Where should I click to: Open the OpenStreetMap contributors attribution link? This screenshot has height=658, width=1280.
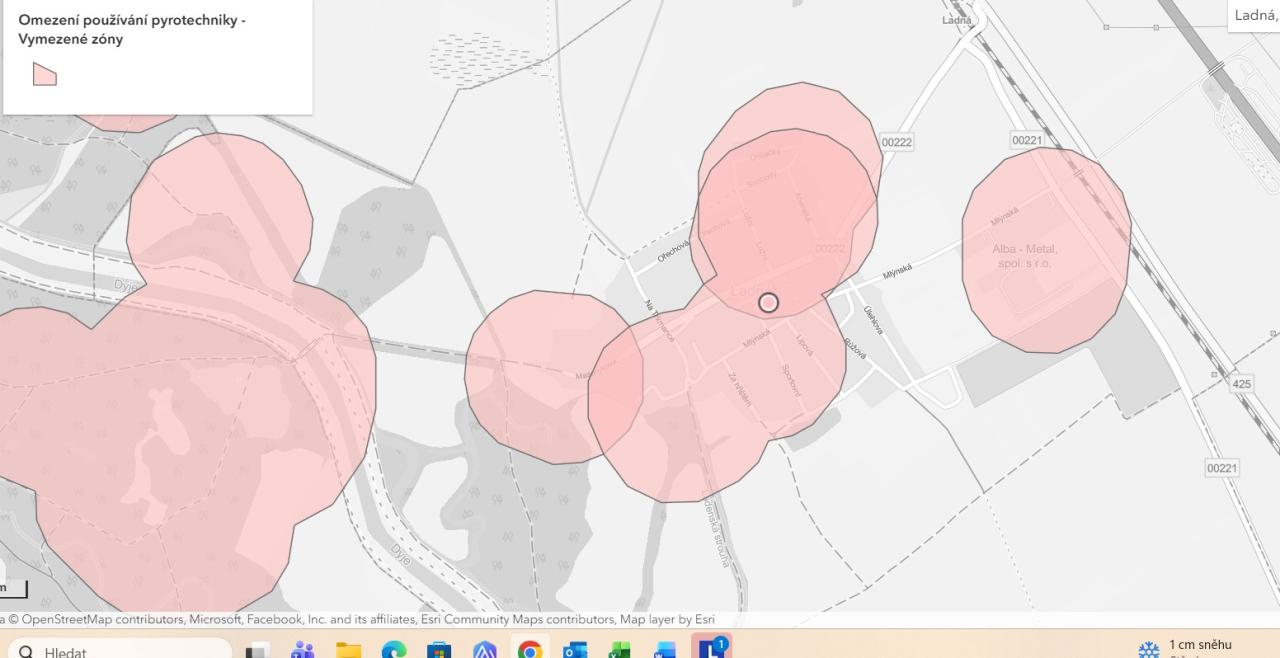click(98, 619)
